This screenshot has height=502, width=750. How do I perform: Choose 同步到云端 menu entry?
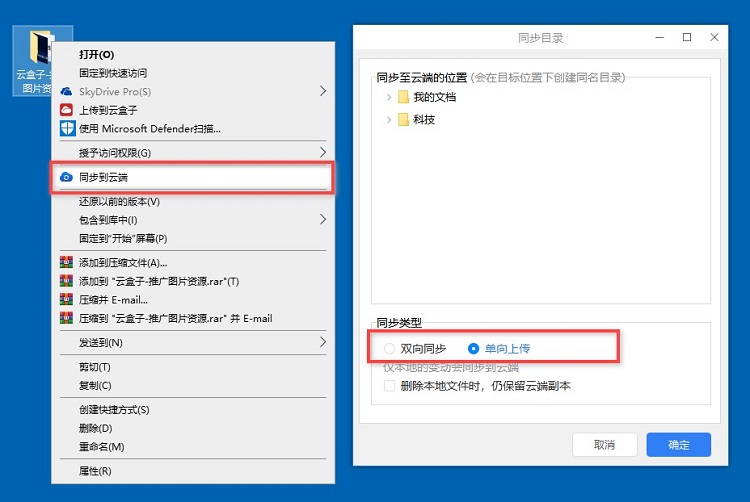tap(193, 177)
